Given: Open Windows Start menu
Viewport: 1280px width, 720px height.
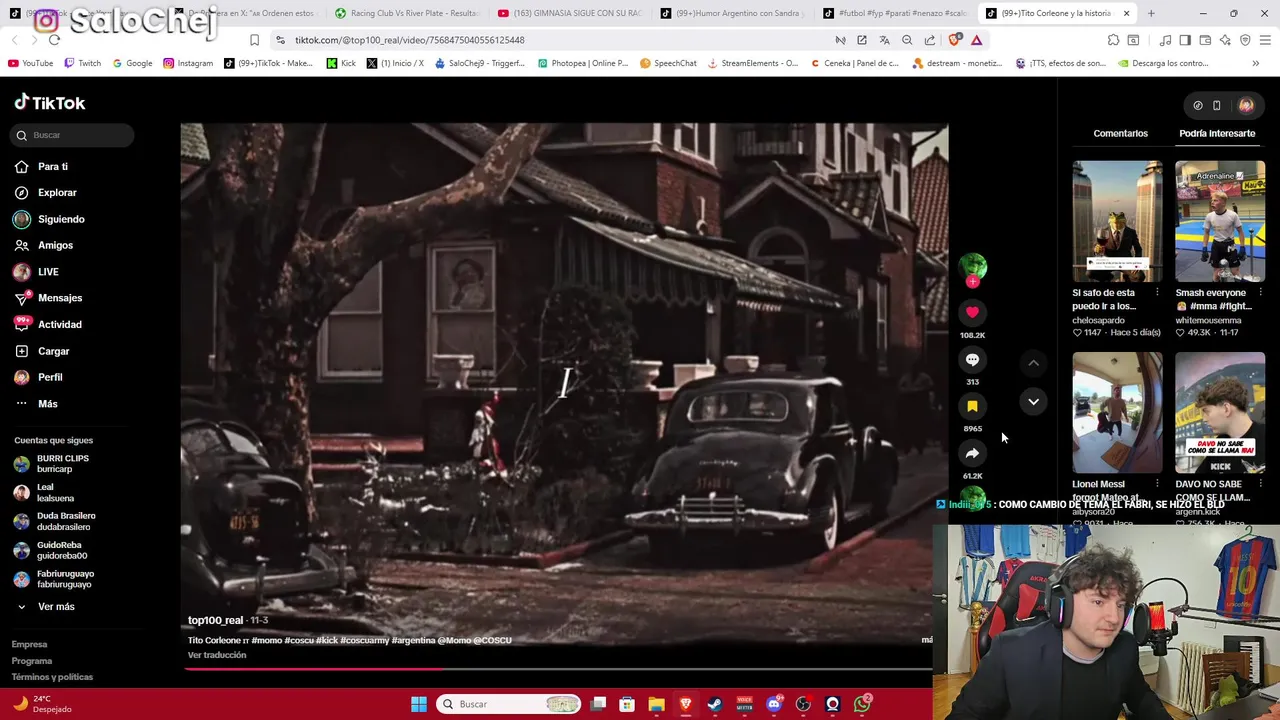Looking at the screenshot, I should pyautogui.click(x=419, y=704).
